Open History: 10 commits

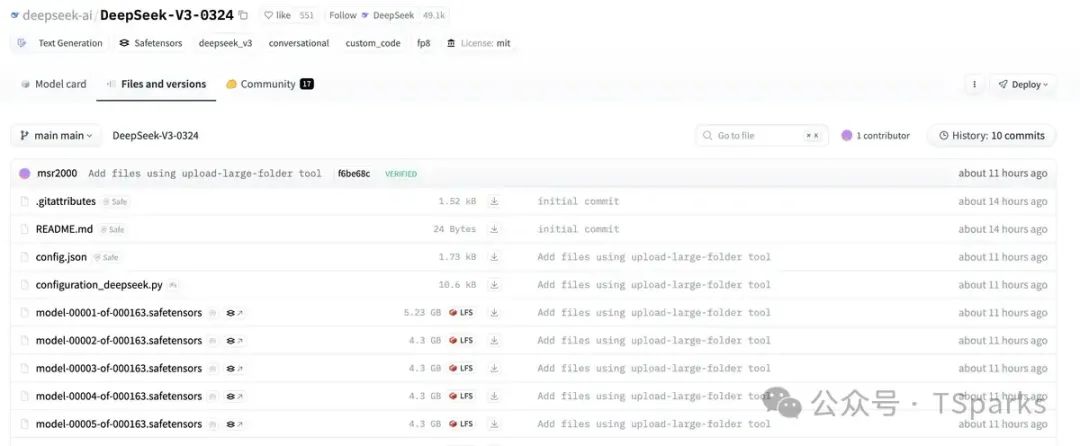pos(992,136)
